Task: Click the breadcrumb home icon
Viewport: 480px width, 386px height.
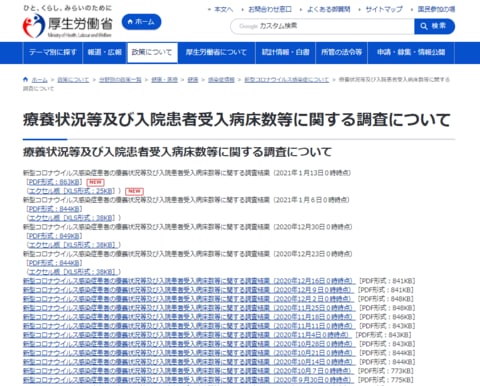Action: [x=25, y=80]
